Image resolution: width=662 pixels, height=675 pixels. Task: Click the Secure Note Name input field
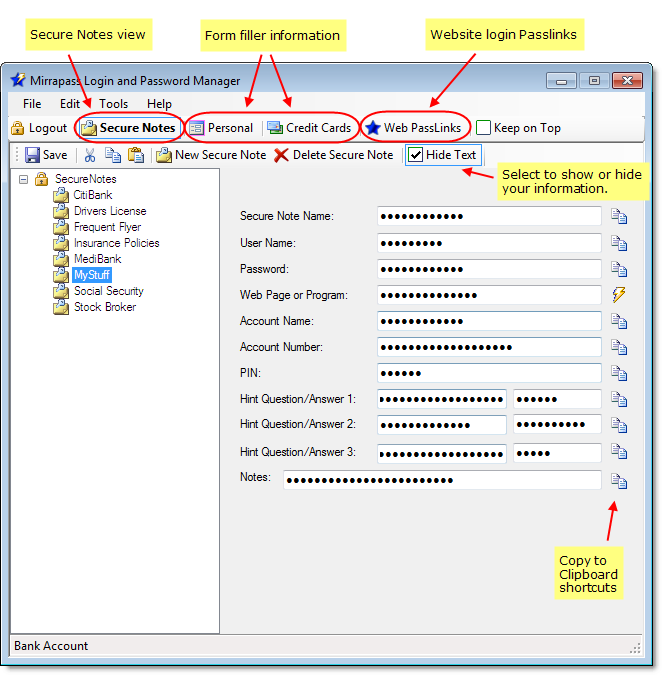(x=489, y=216)
